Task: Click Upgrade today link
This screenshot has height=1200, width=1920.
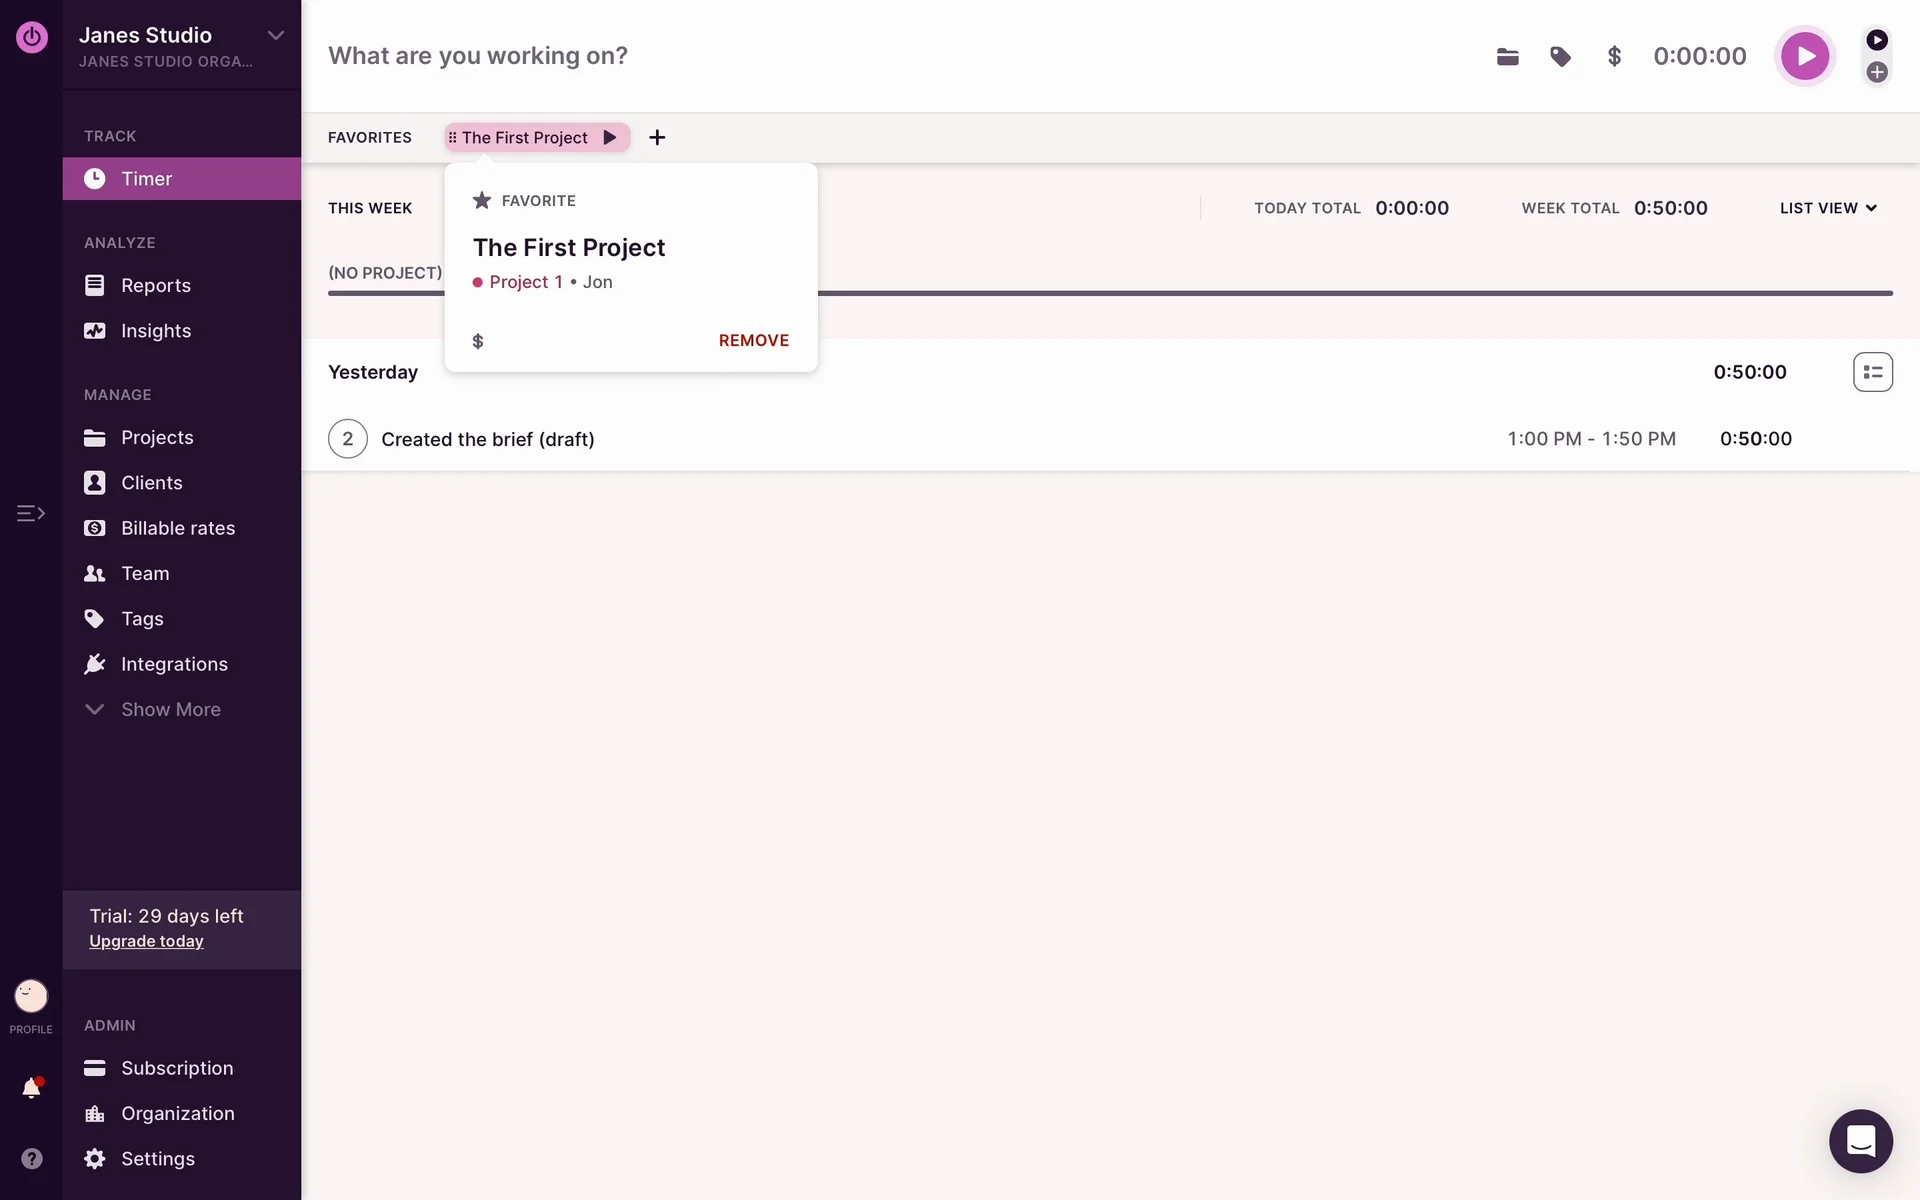Action: (146, 942)
